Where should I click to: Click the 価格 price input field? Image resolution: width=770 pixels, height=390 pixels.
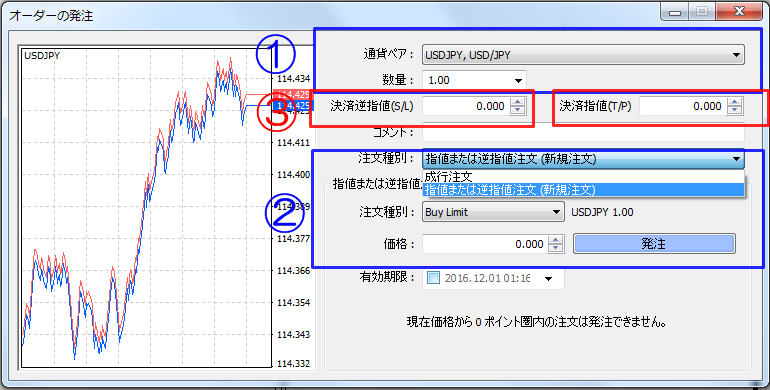[485, 244]
